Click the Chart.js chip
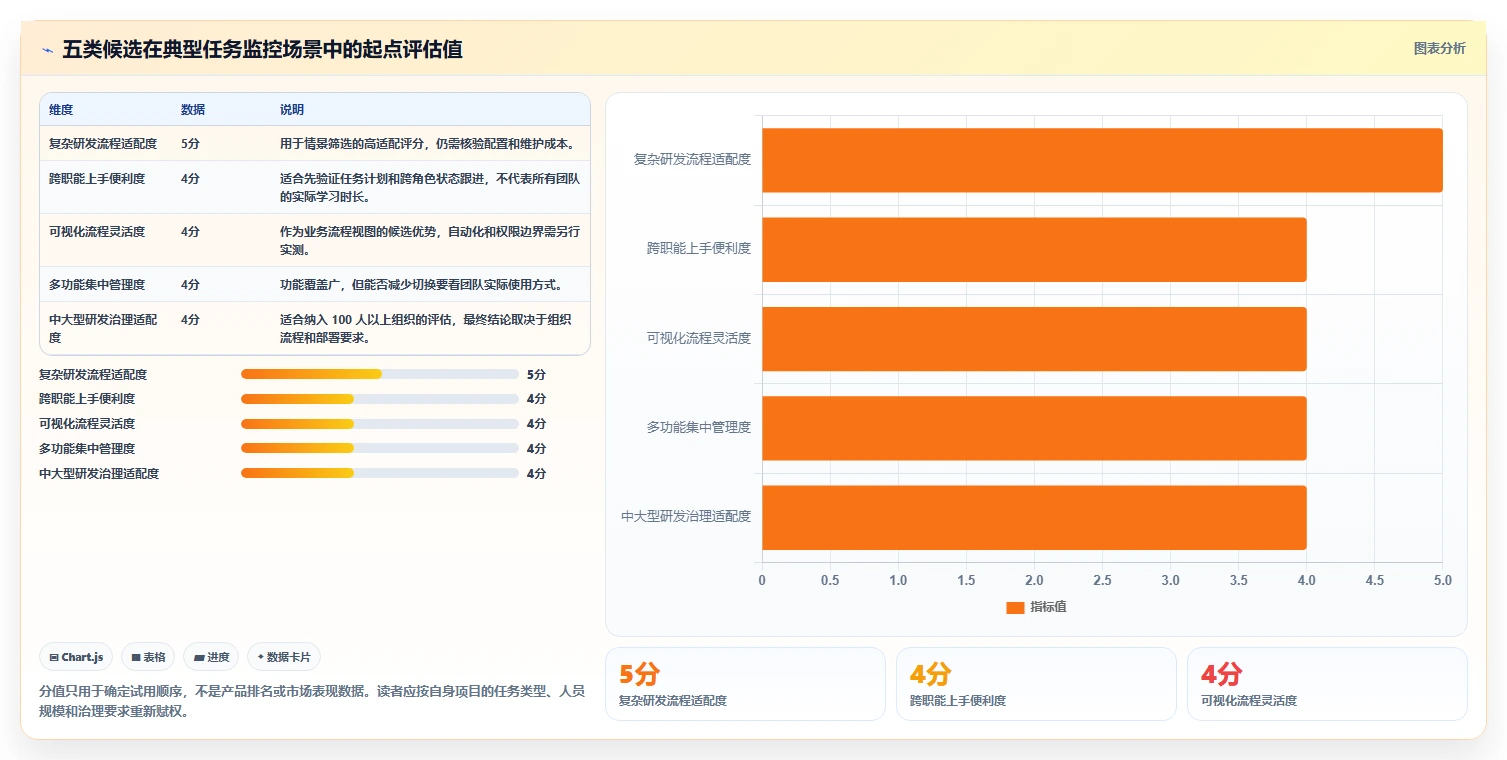Image resolution: width=1507 pixels, height=760 pixels. (x=77, y=657)
